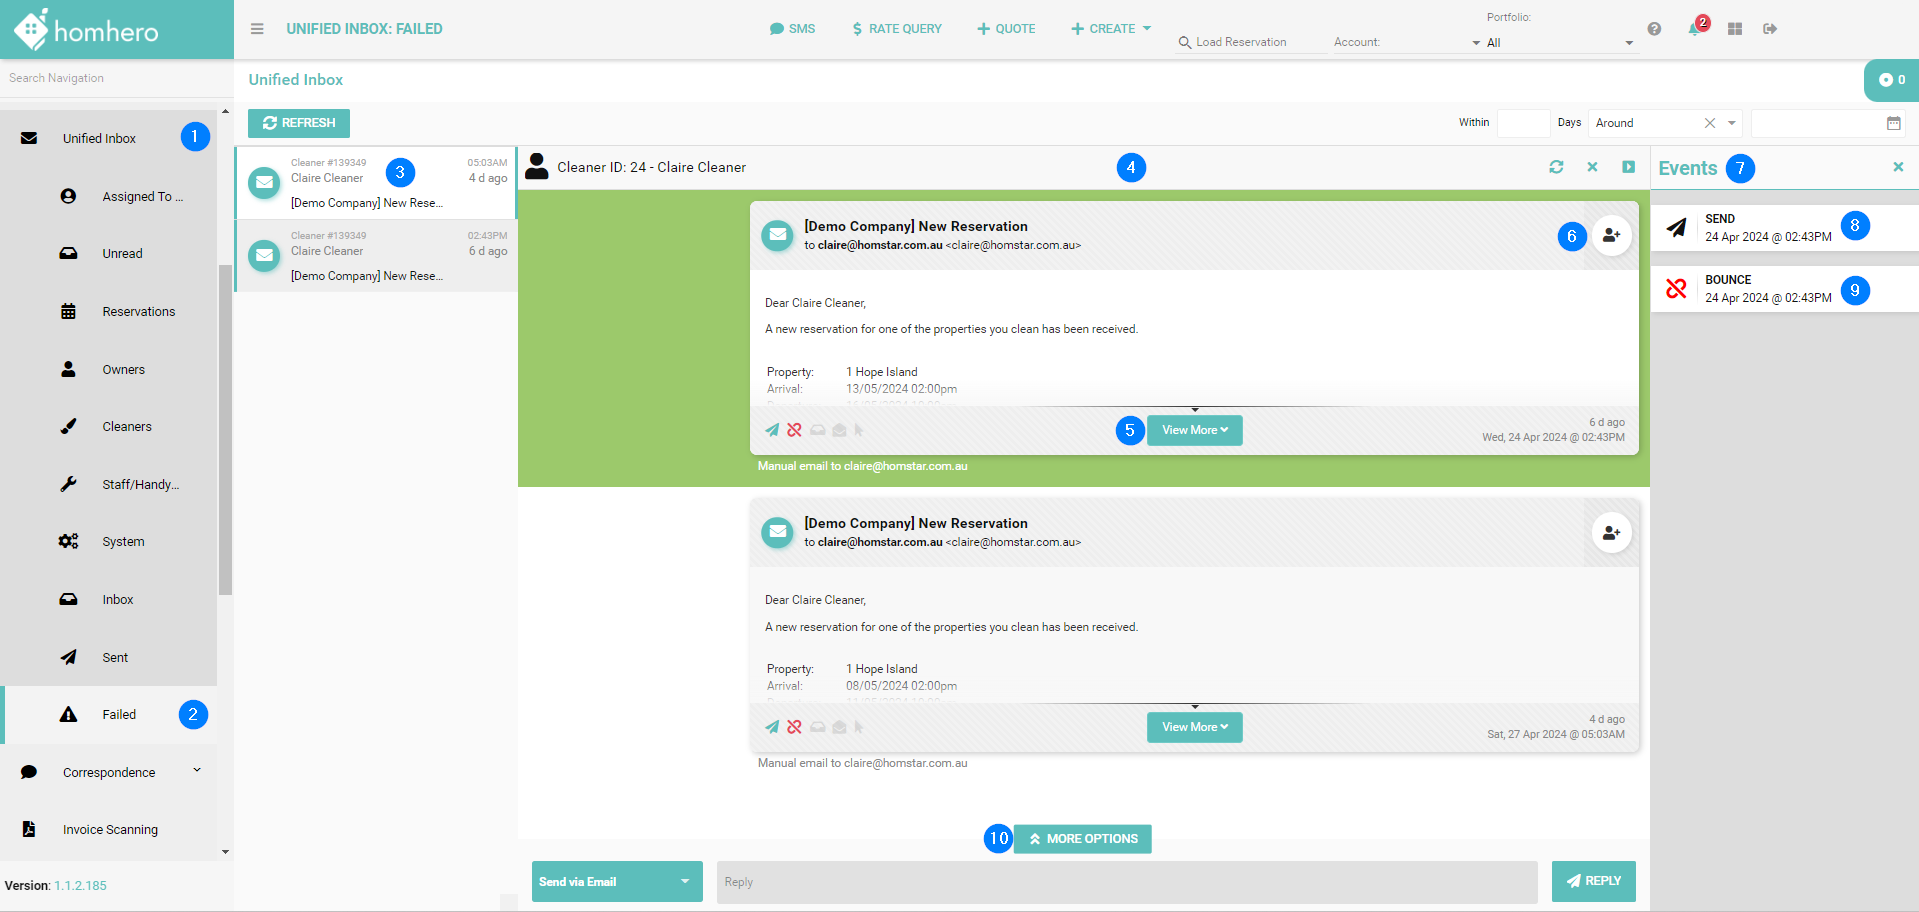Click the logout icon in top bar
Screen dimensions: 1919x912
click(x=1770, y=29)
